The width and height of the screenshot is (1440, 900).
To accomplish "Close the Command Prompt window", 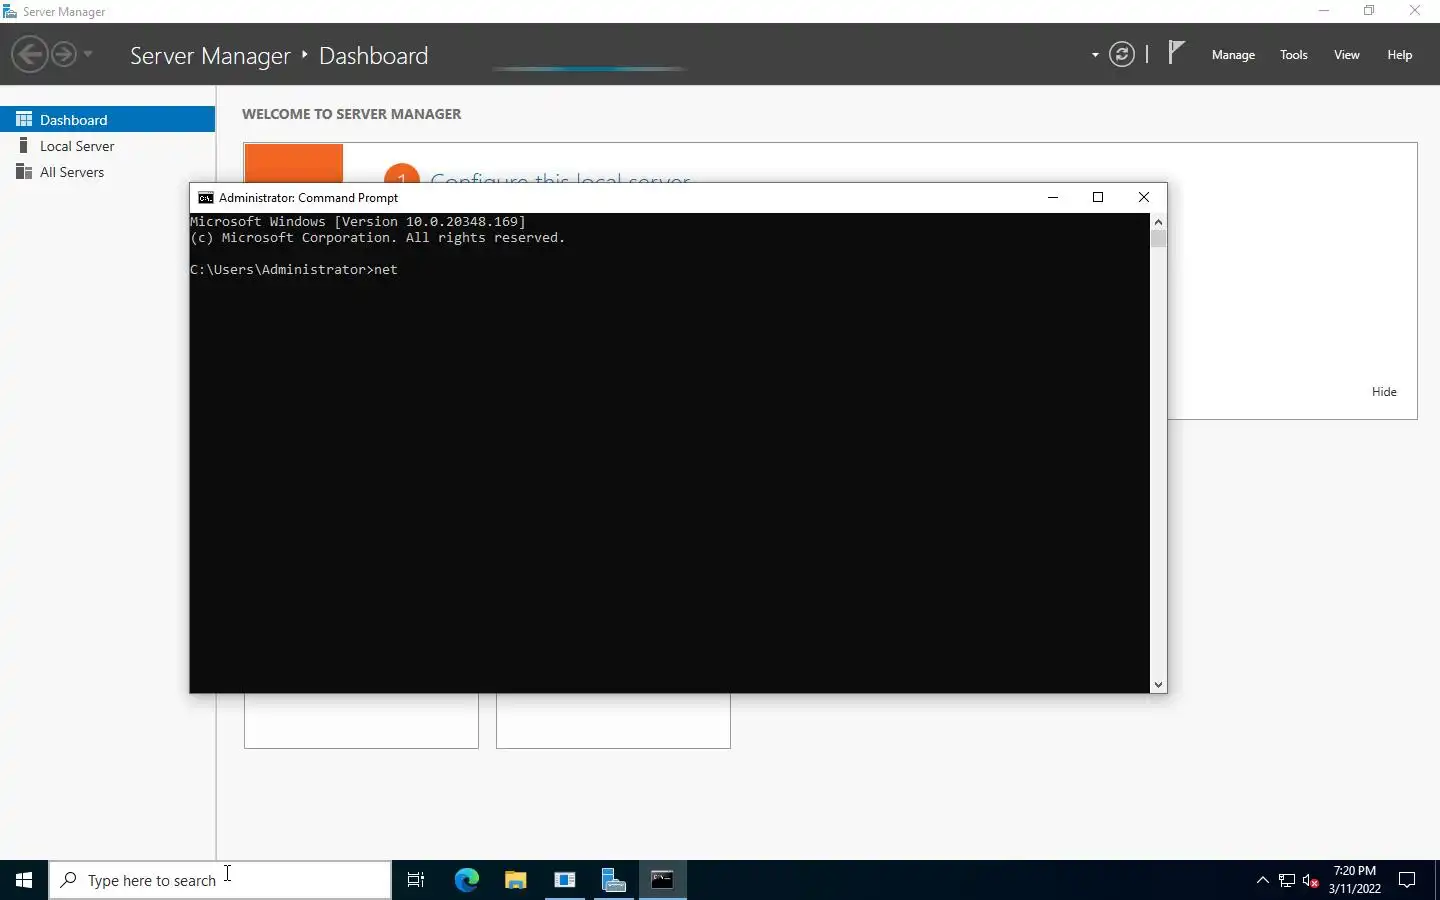I will click(1144, 197).
